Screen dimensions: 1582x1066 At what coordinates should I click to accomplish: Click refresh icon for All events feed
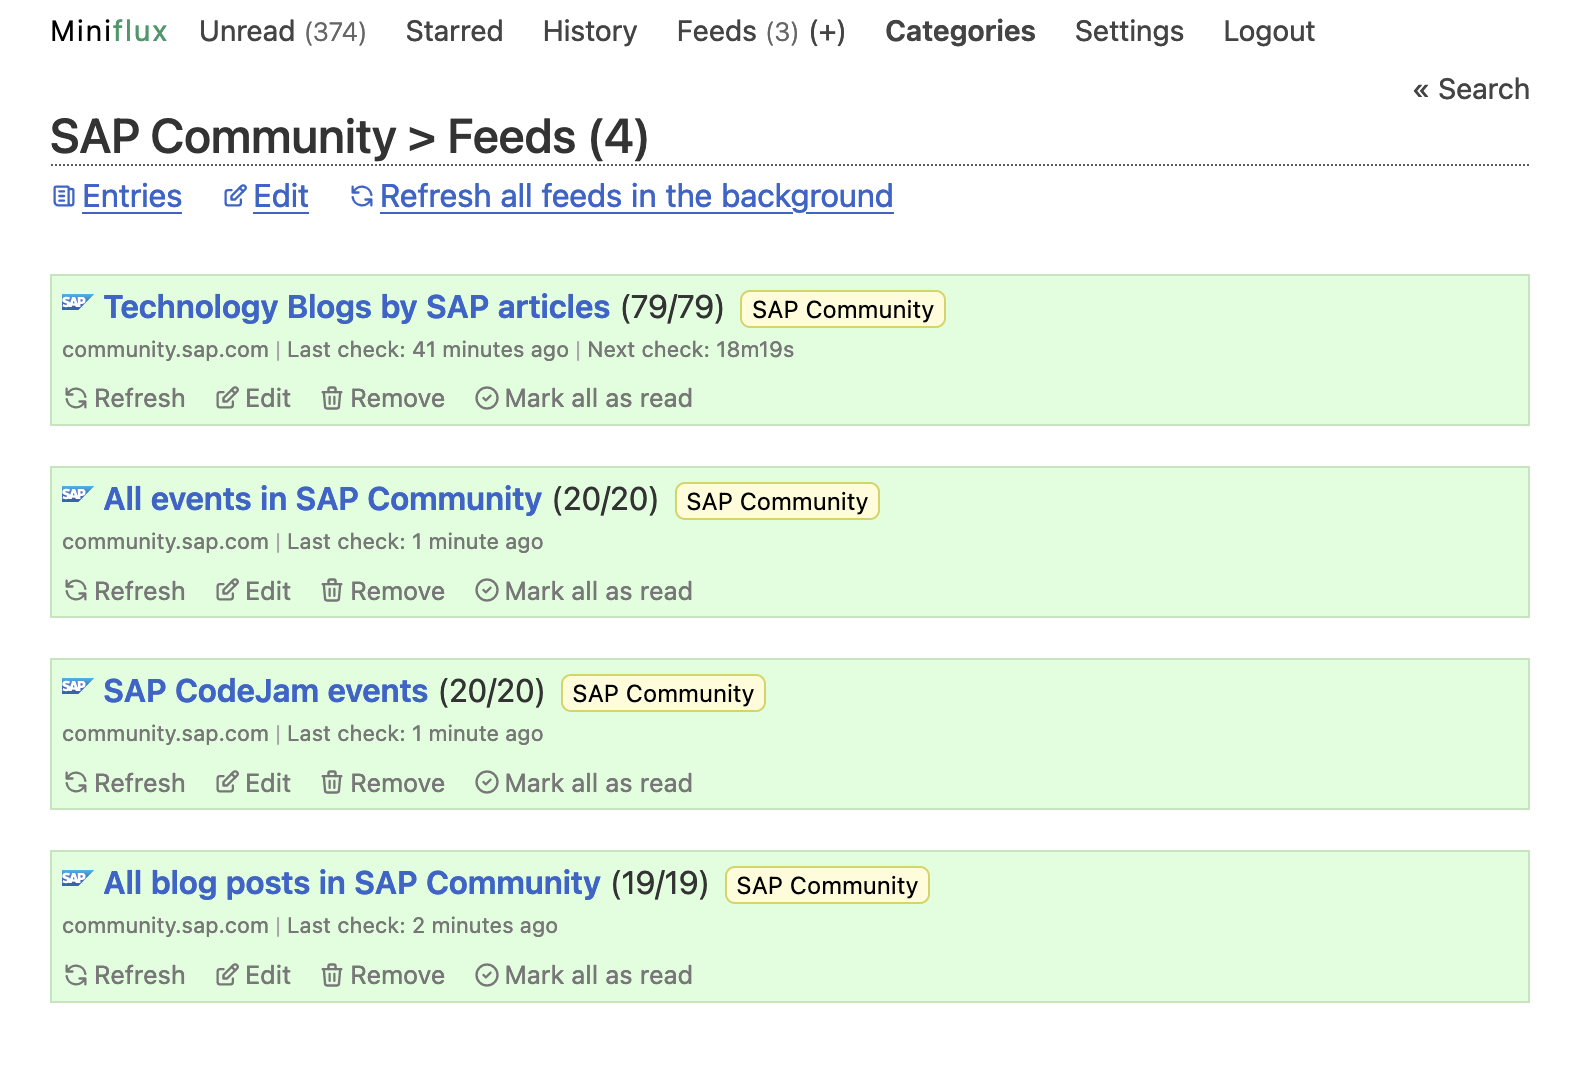pyautogui.click(x=76, y=591)
